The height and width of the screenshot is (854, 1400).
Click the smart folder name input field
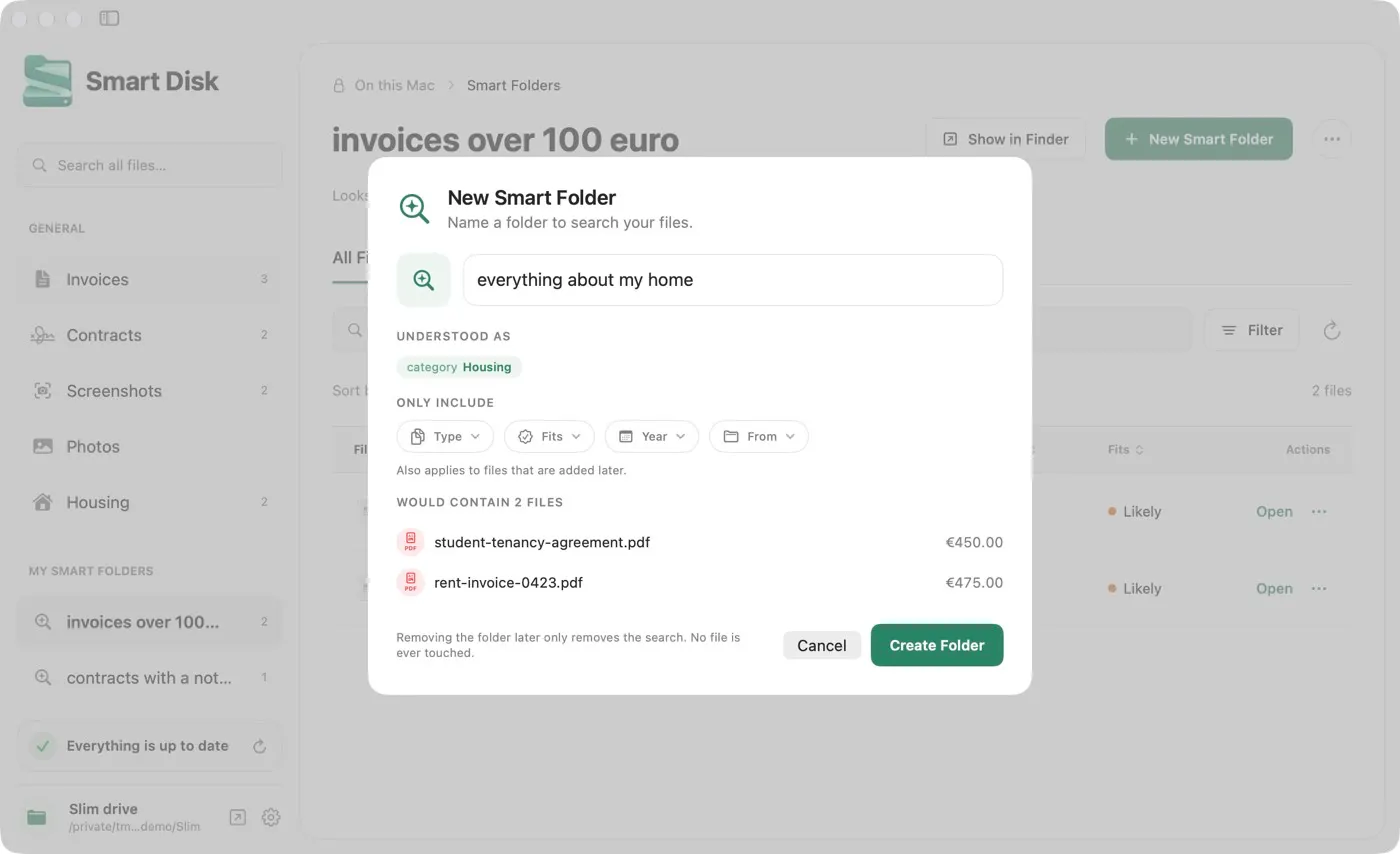[733, 280]
